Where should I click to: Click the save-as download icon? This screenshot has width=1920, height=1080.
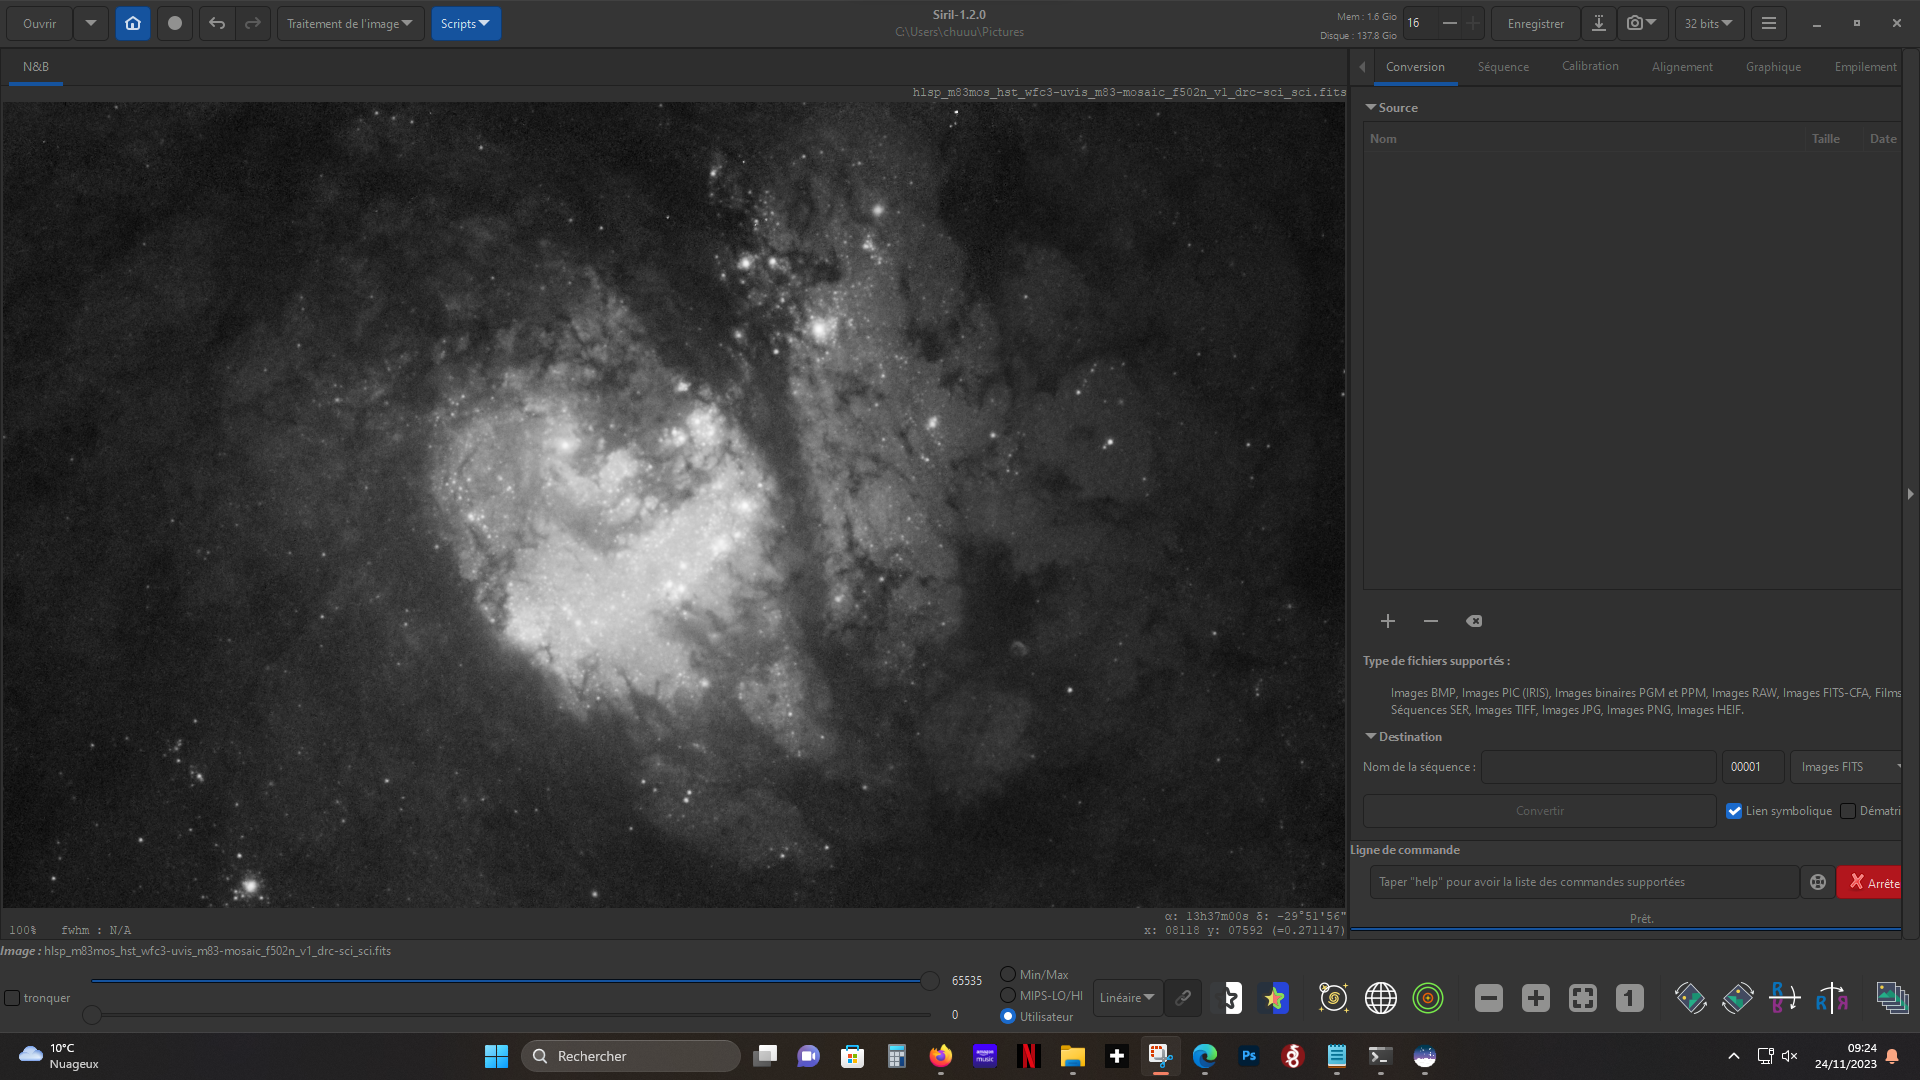(x=1599, y=23)
